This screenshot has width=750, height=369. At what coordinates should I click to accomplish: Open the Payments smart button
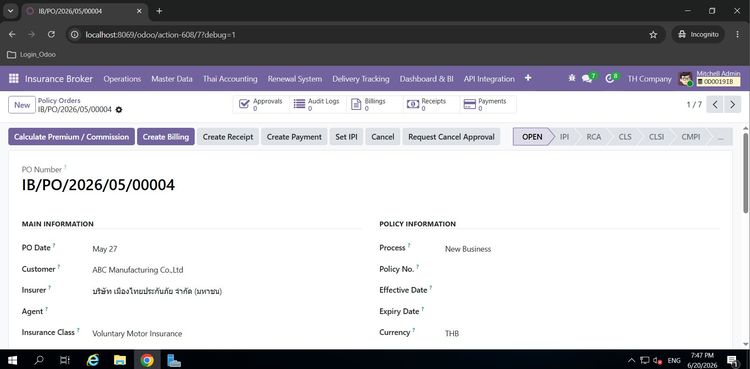click(x=488, y=104)
